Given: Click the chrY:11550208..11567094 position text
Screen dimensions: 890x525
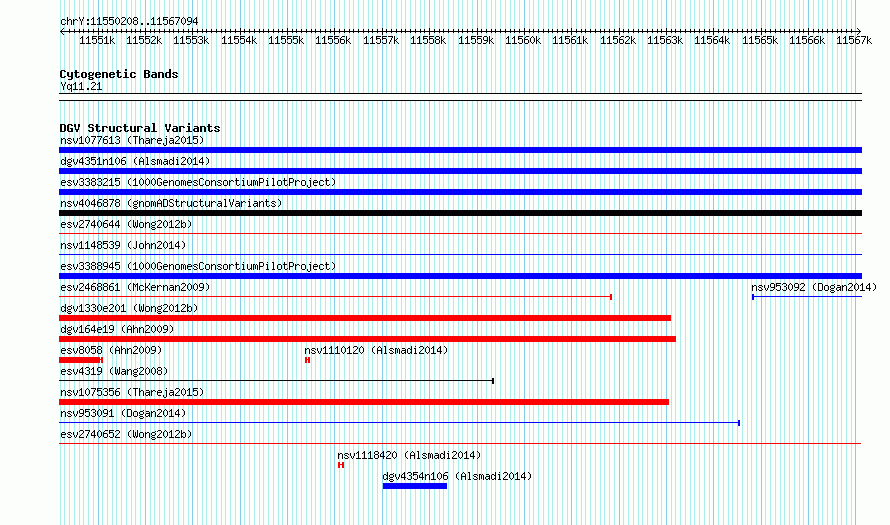Looking at the screenshot, I should point(129,22).
